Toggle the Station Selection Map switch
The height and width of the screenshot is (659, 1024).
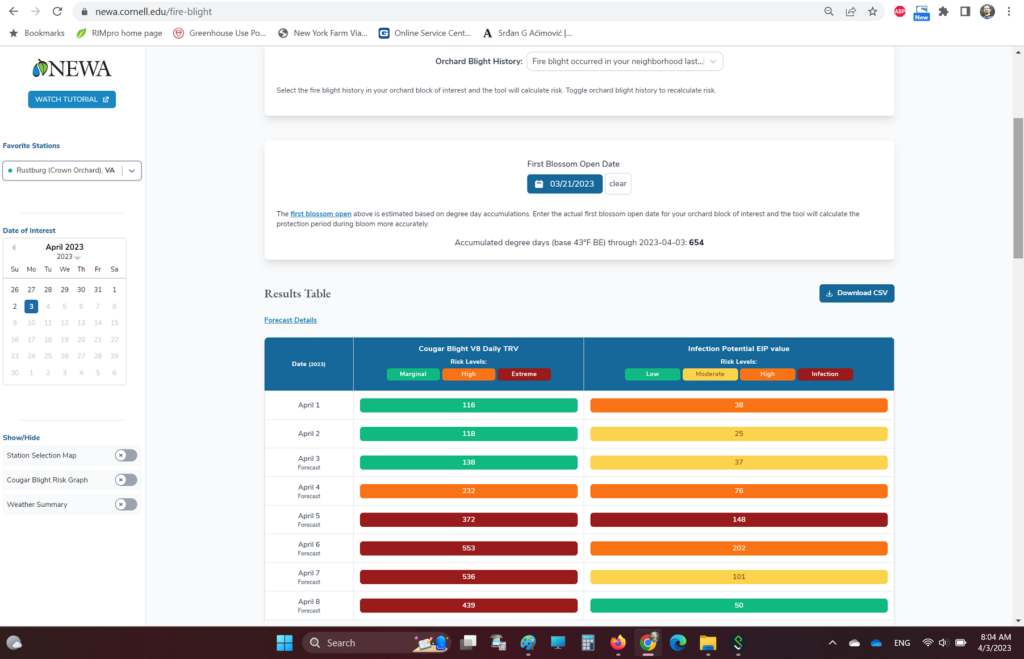click(x=126, y=455)
